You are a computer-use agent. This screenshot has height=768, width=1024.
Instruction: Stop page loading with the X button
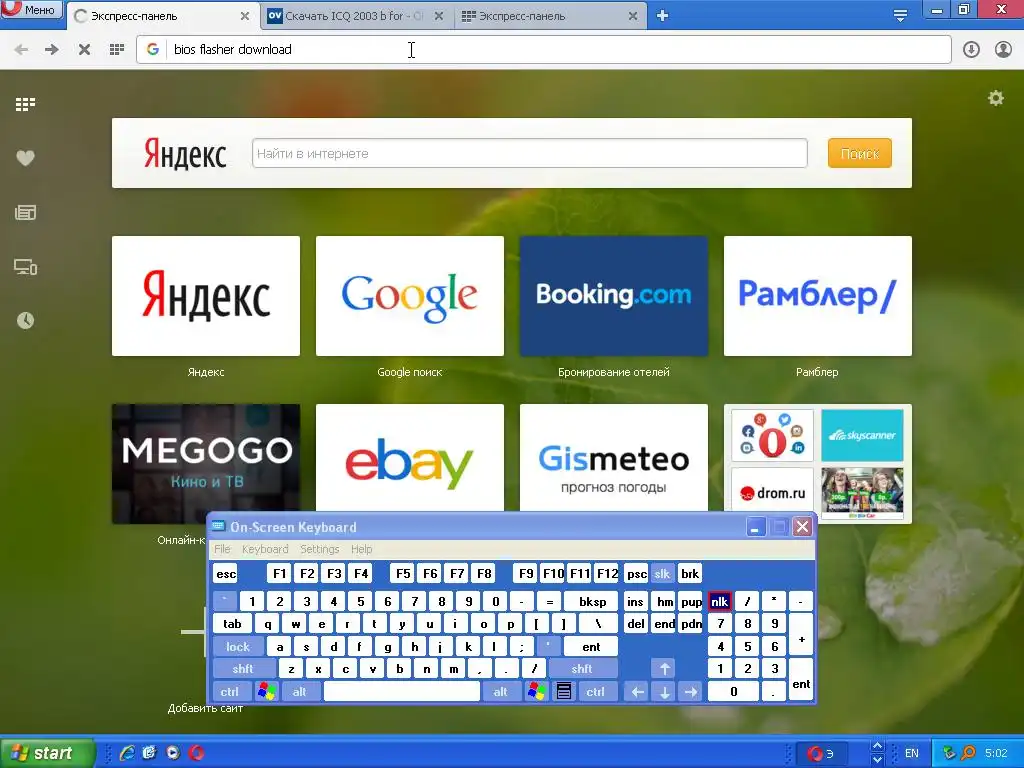(x=84, y=50)
